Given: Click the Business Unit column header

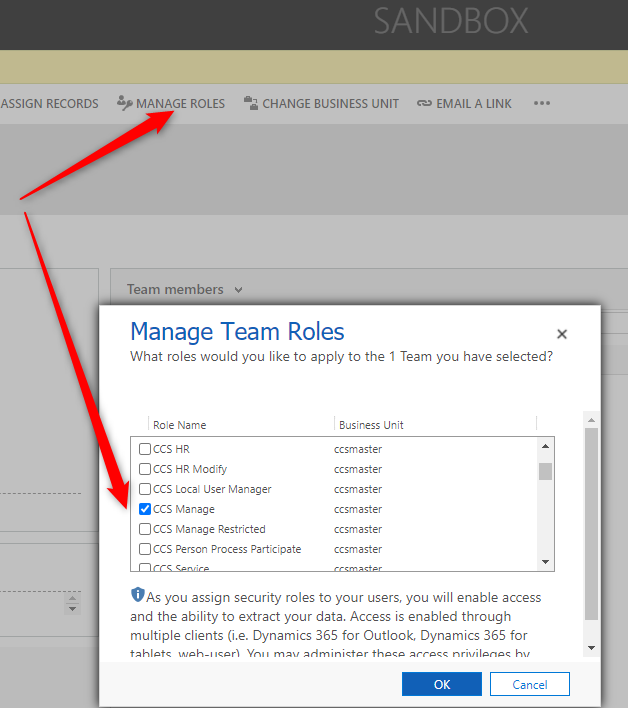Looking at the screenshot, I should point(371,425).
